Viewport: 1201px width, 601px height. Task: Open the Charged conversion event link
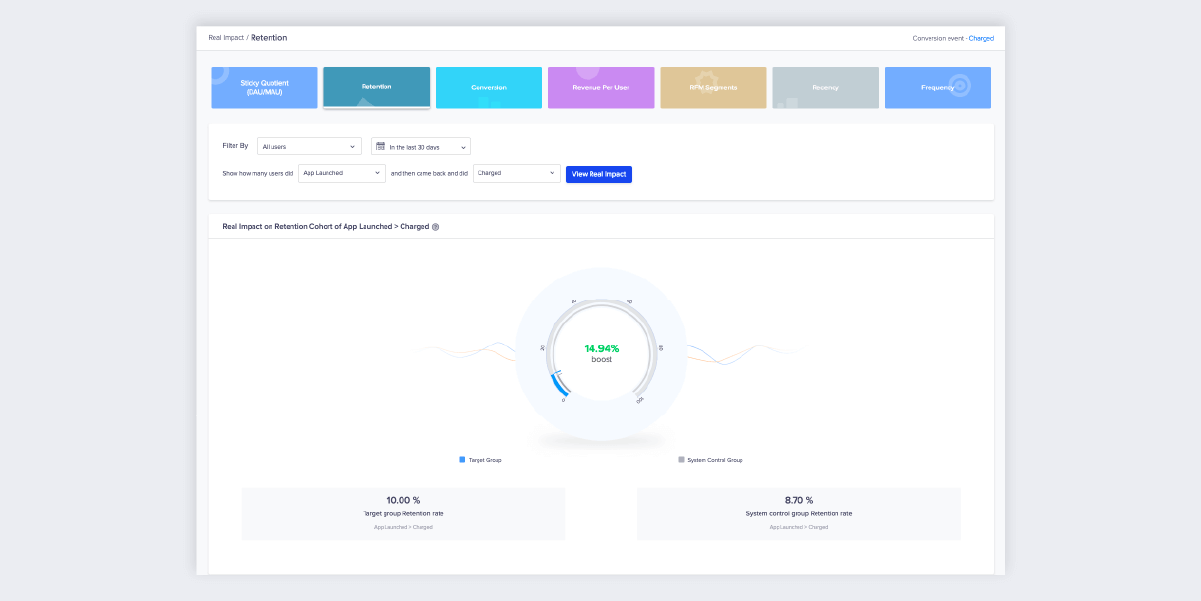click(981, 37)
